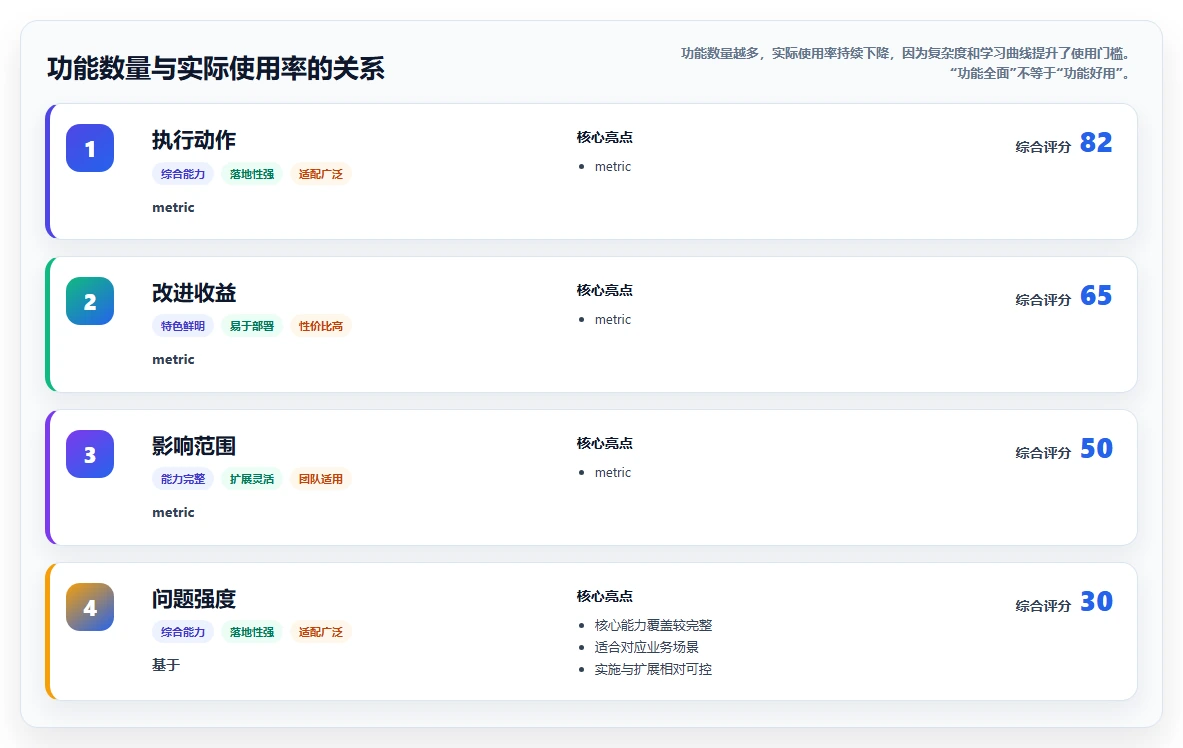Click the 综合能力 tag under 问题强度
This screenshot has width=1183, height=748.
183,632
